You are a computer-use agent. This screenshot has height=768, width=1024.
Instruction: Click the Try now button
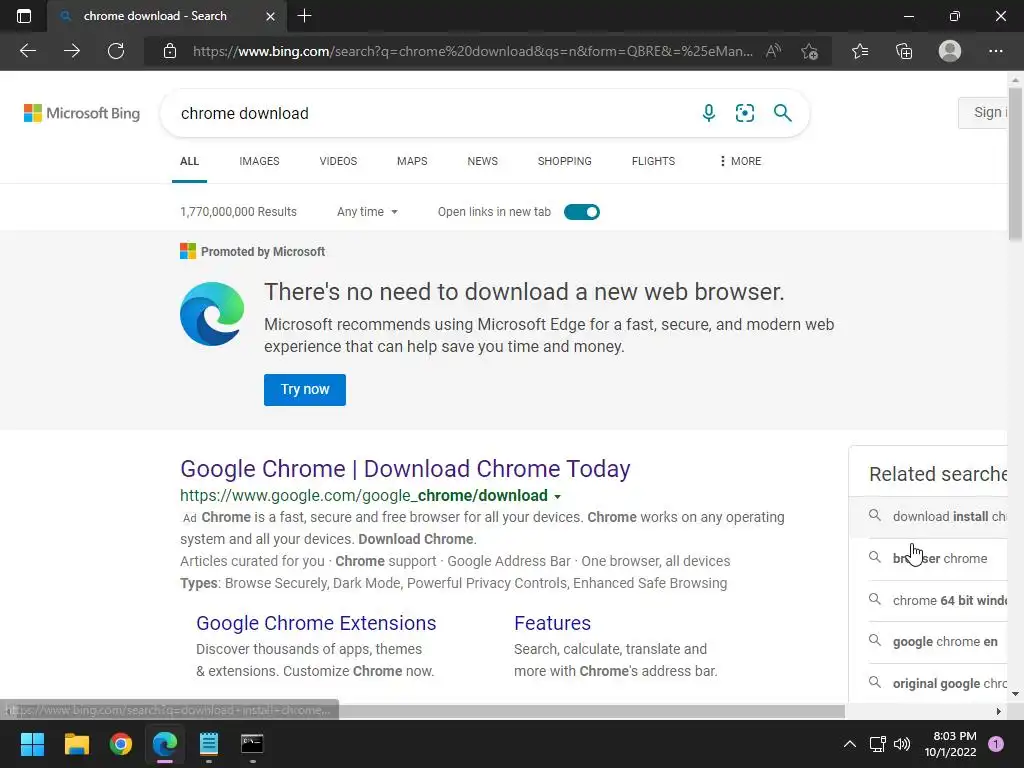click(305, 390)
